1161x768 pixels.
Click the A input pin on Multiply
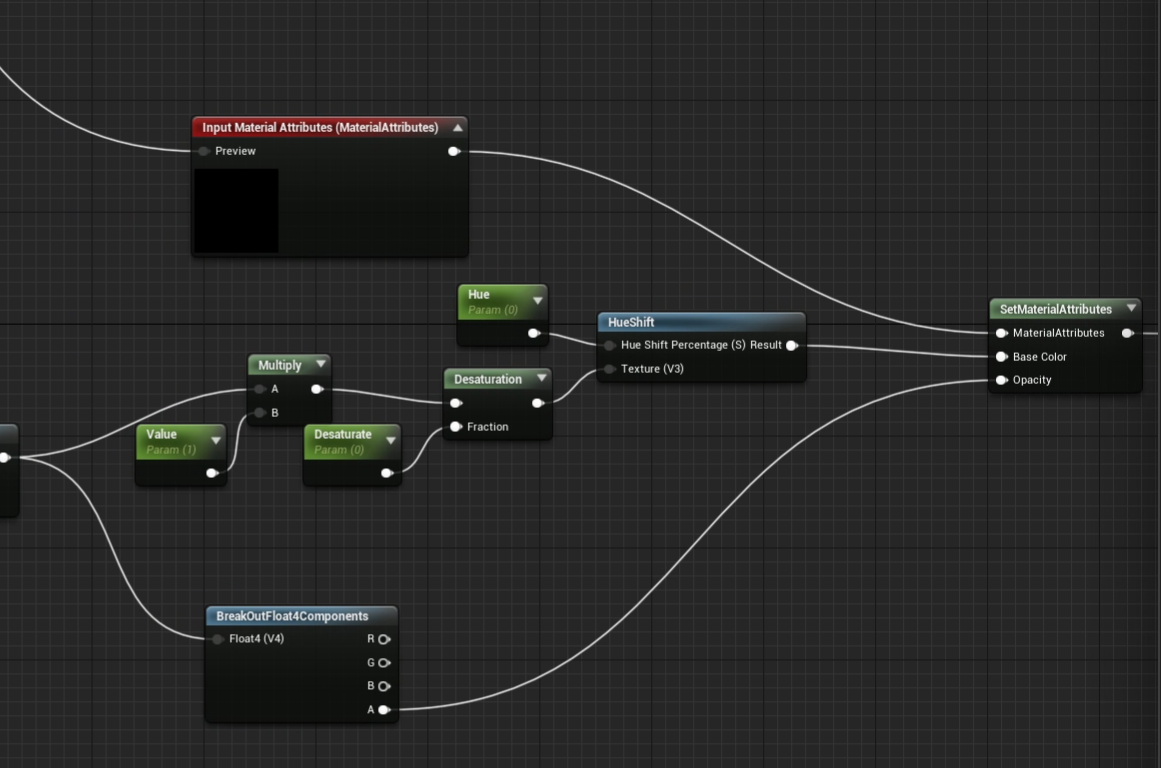coord(258,389)
